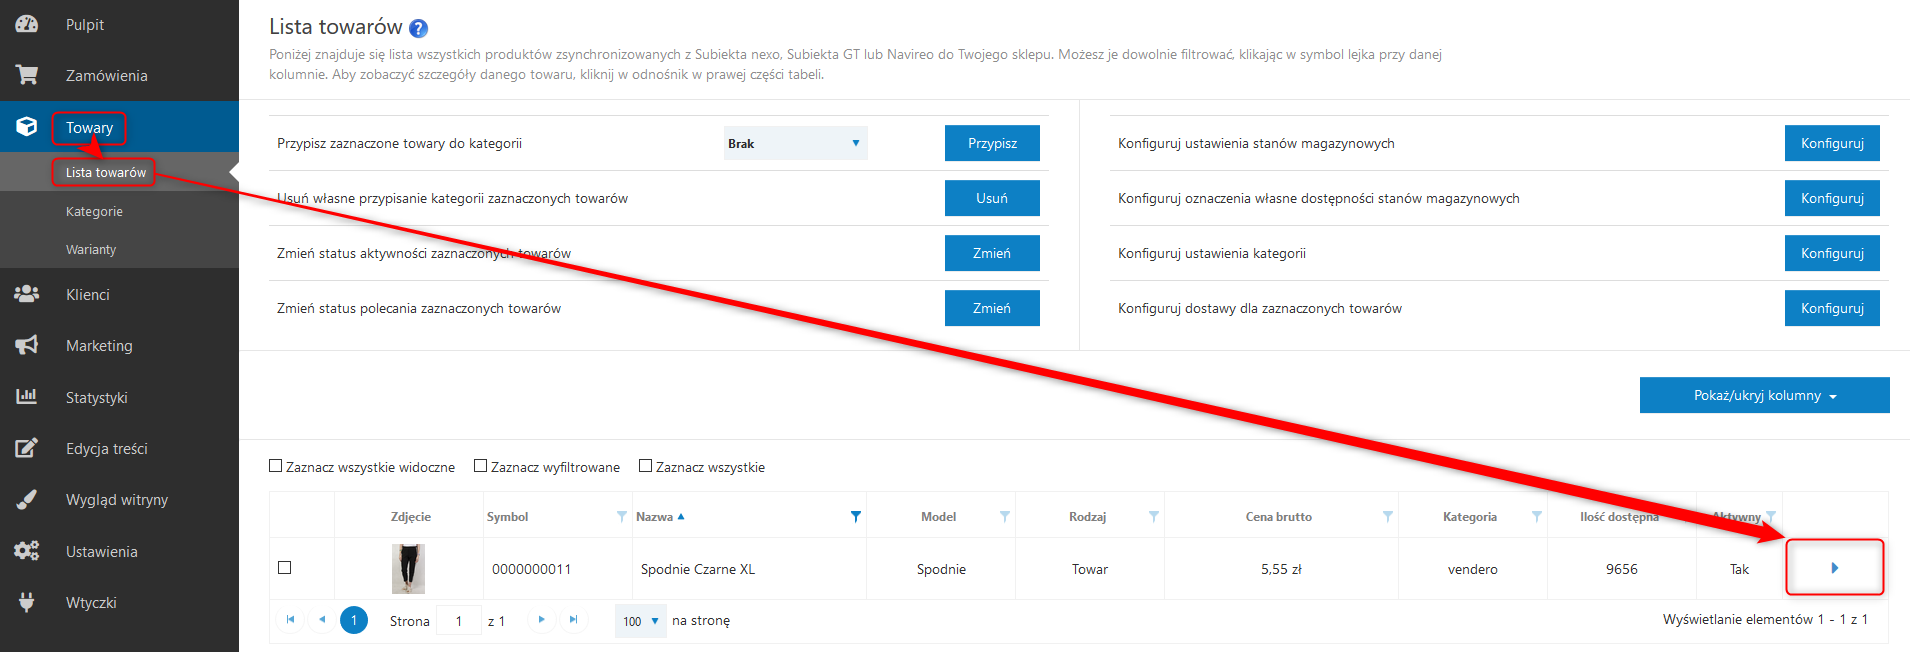Filter the Aktywny column with funnel icon
Viewport: 1910px width, 652px height.
1771,517
